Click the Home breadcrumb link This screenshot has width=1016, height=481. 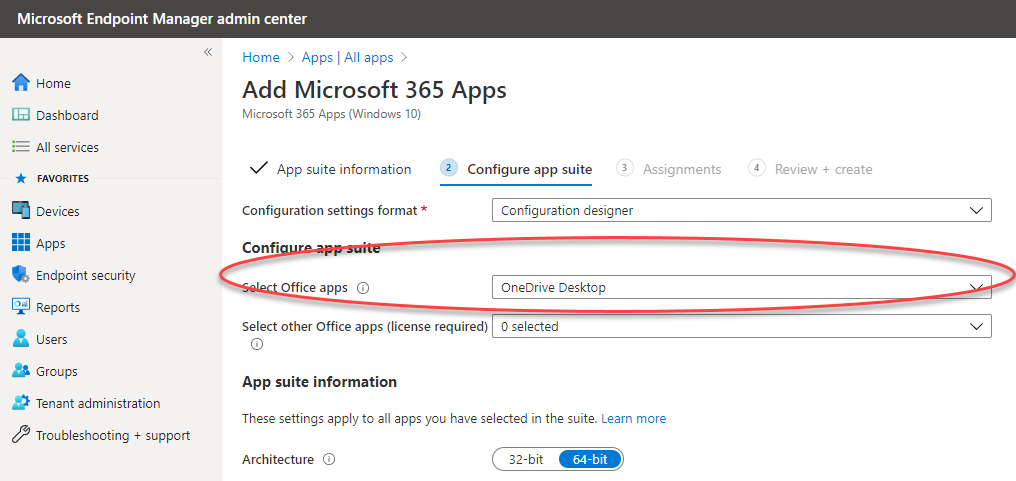(260, 57)
